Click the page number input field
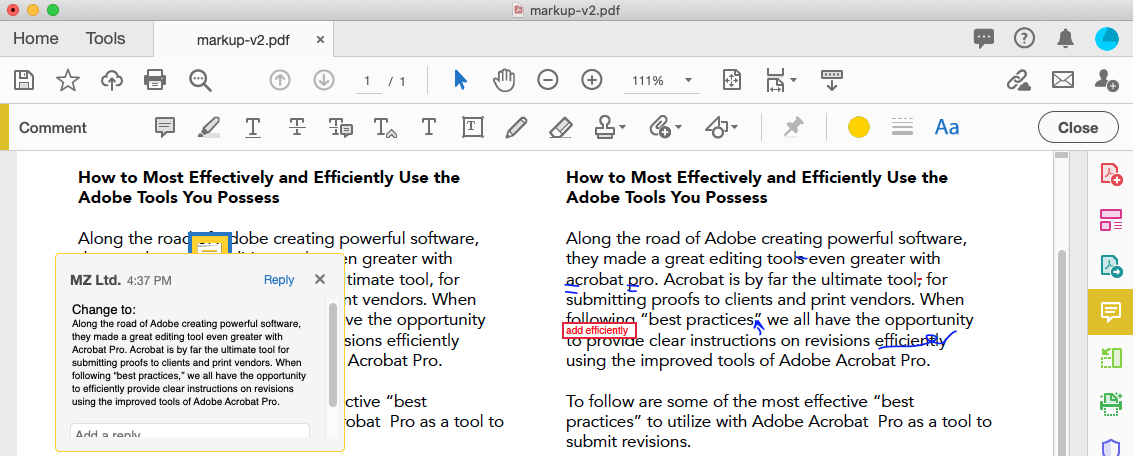 [x=368, y=81]
